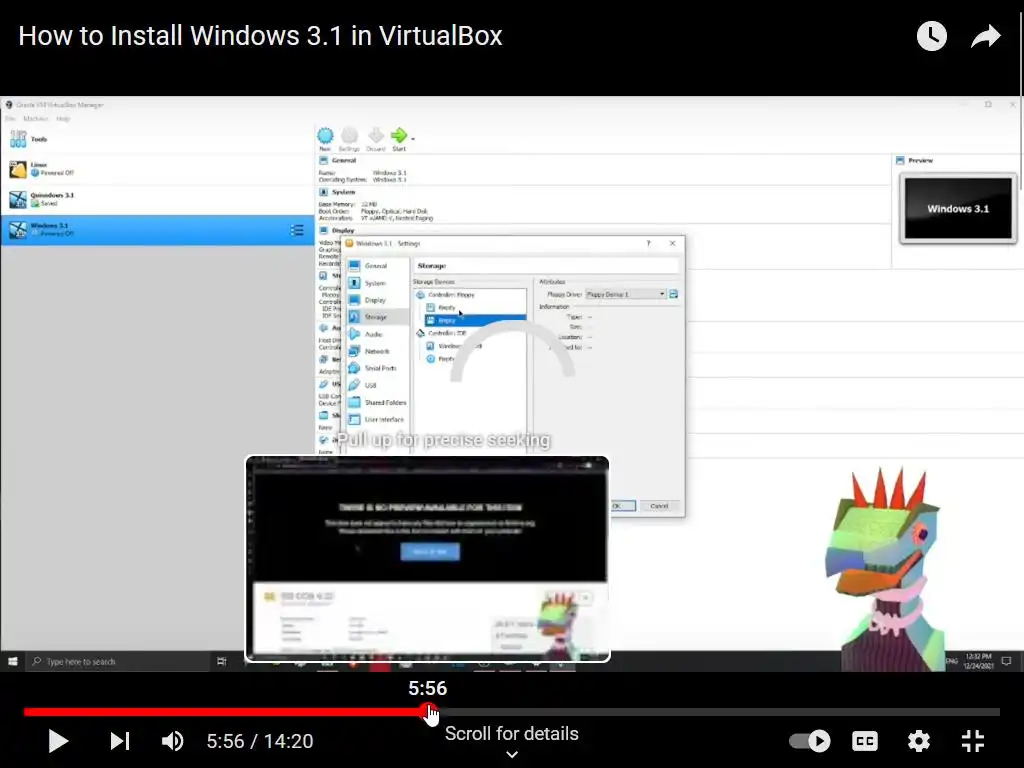Image resolution: width=1024 pixels, height=768 pixels.
Task: Click the video title How to Install Windows 3.1
Action: [x=260, y=36]
